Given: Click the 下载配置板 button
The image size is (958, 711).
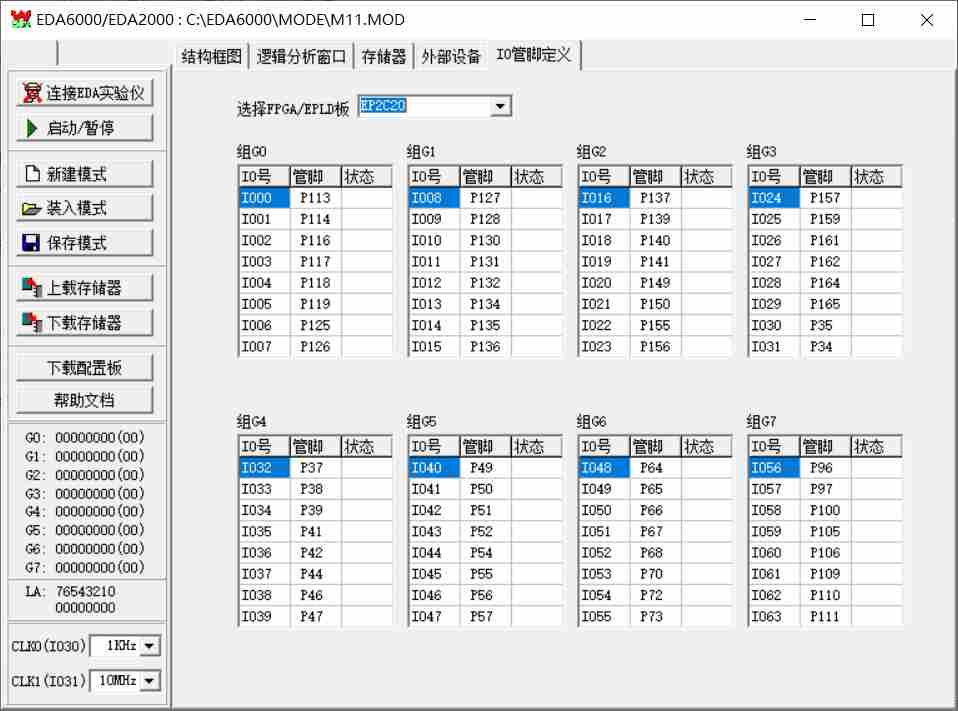Looking at the screenshot, I should click(84, 367).
